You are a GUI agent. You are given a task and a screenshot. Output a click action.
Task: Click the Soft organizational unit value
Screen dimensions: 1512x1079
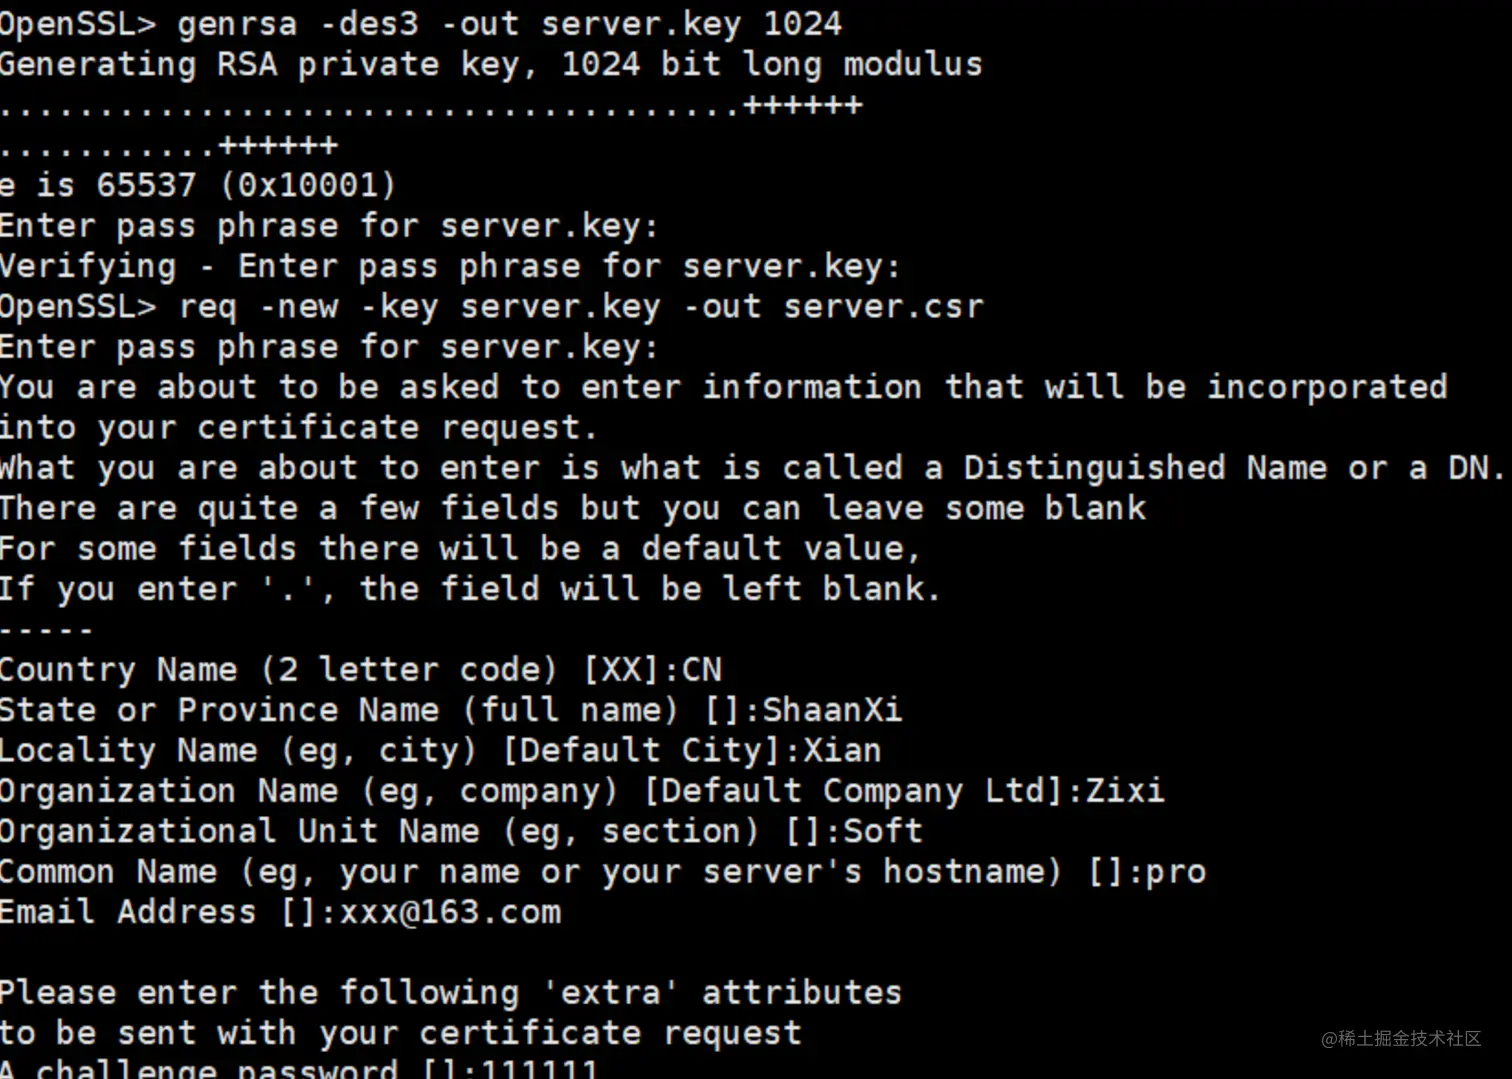pyautogui.click(x=882, y=830)
